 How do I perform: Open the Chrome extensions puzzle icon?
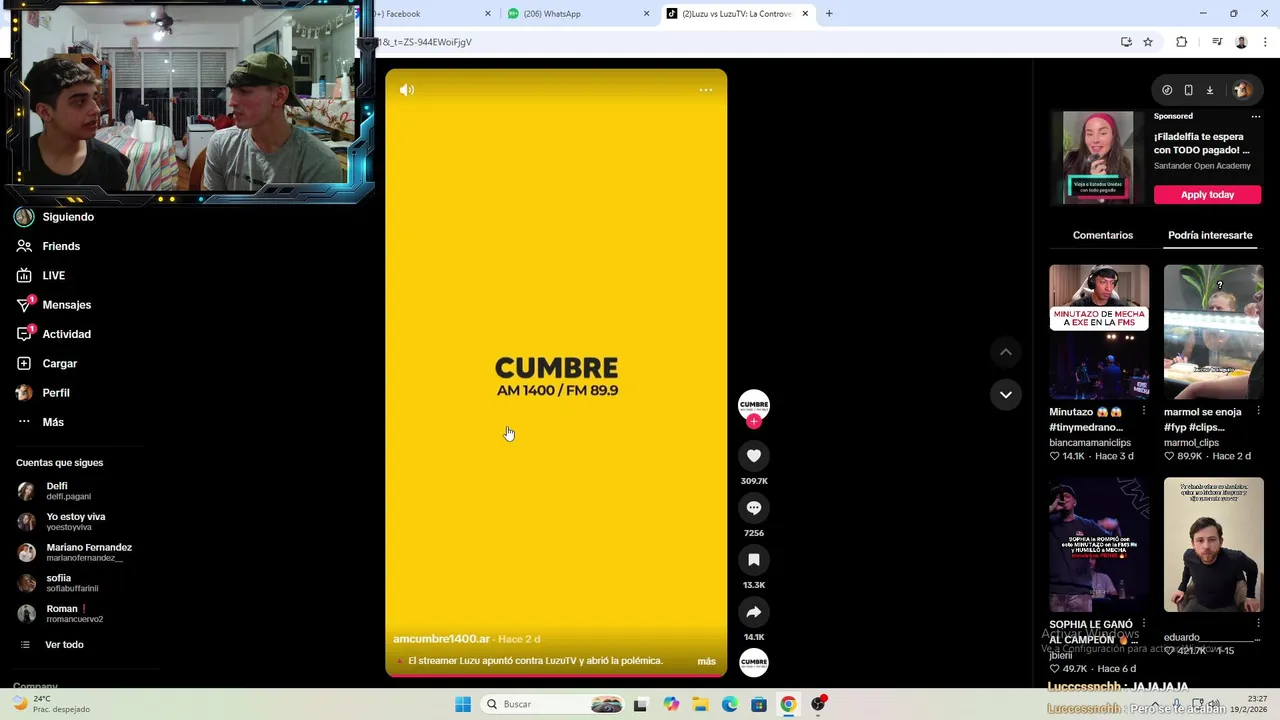(x=1182, y=42)
